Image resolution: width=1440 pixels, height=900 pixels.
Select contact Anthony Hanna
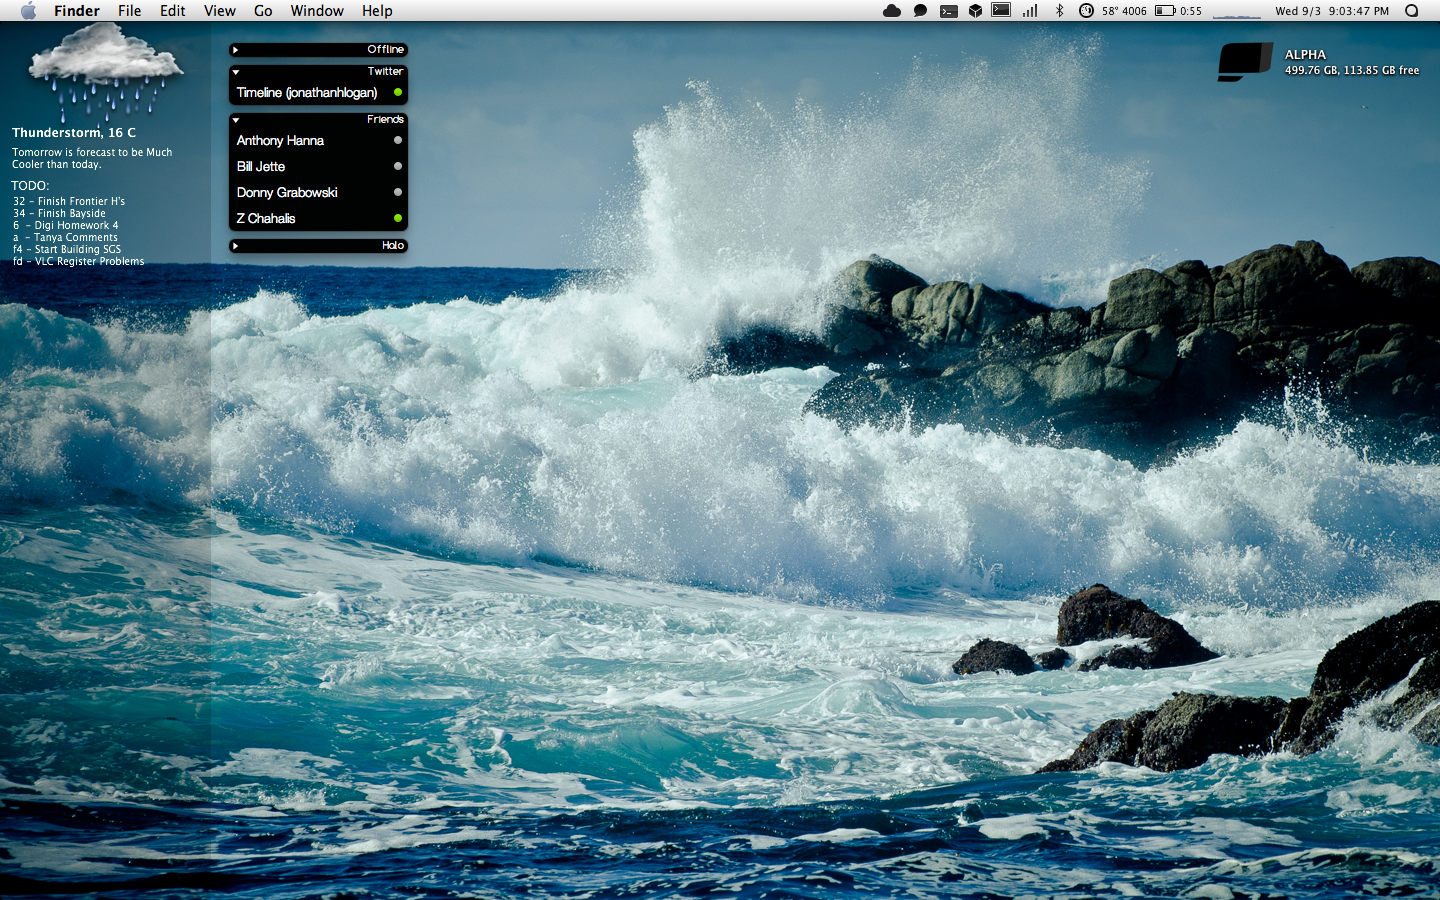280,141
